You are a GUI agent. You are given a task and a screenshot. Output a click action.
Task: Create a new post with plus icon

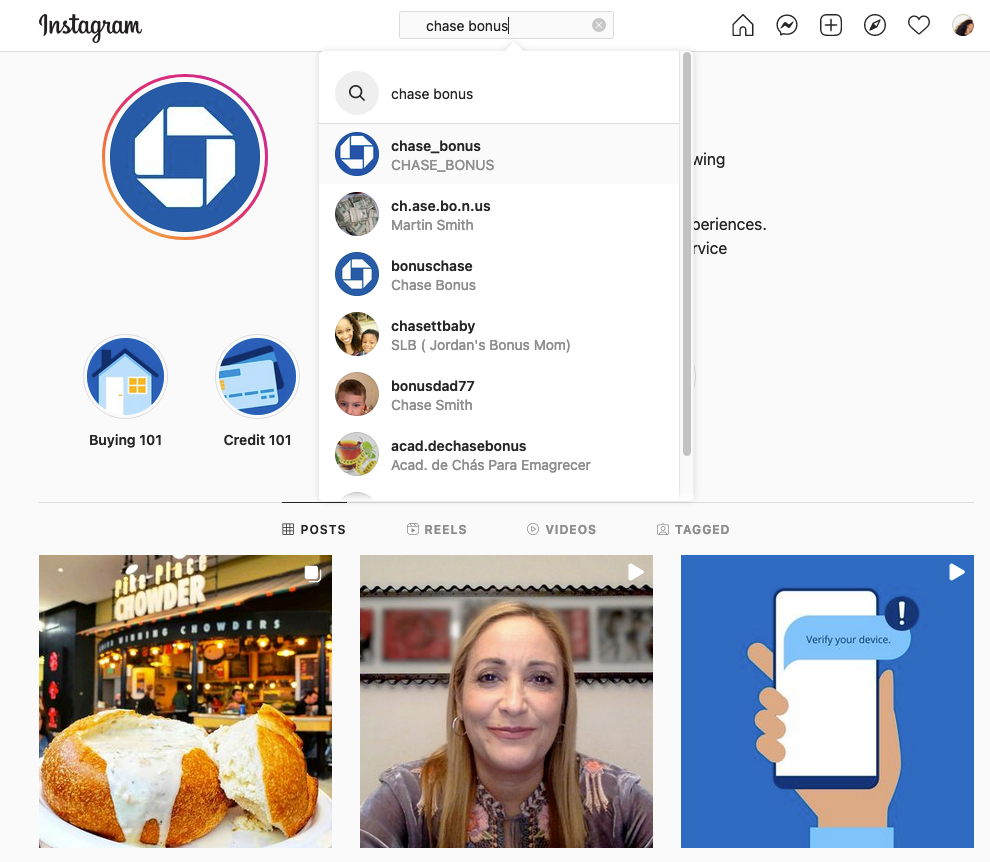coord(831,25)
